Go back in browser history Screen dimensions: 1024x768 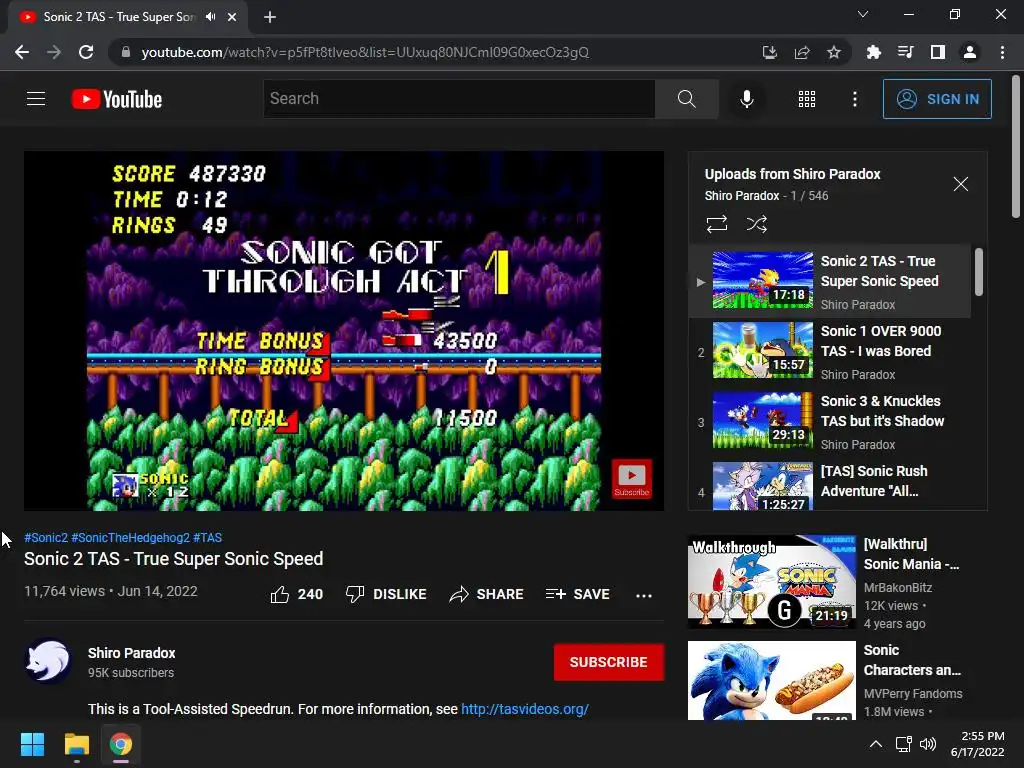22,52
